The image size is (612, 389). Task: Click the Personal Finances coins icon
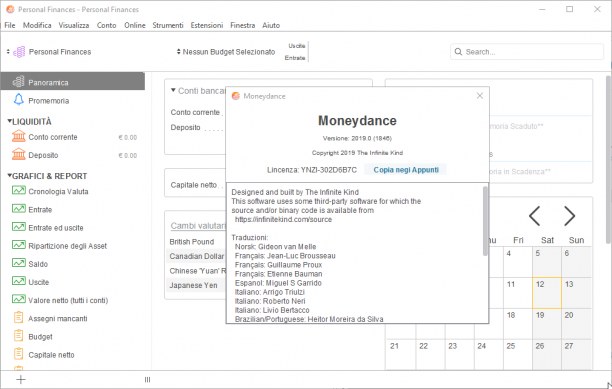(19, 52)
